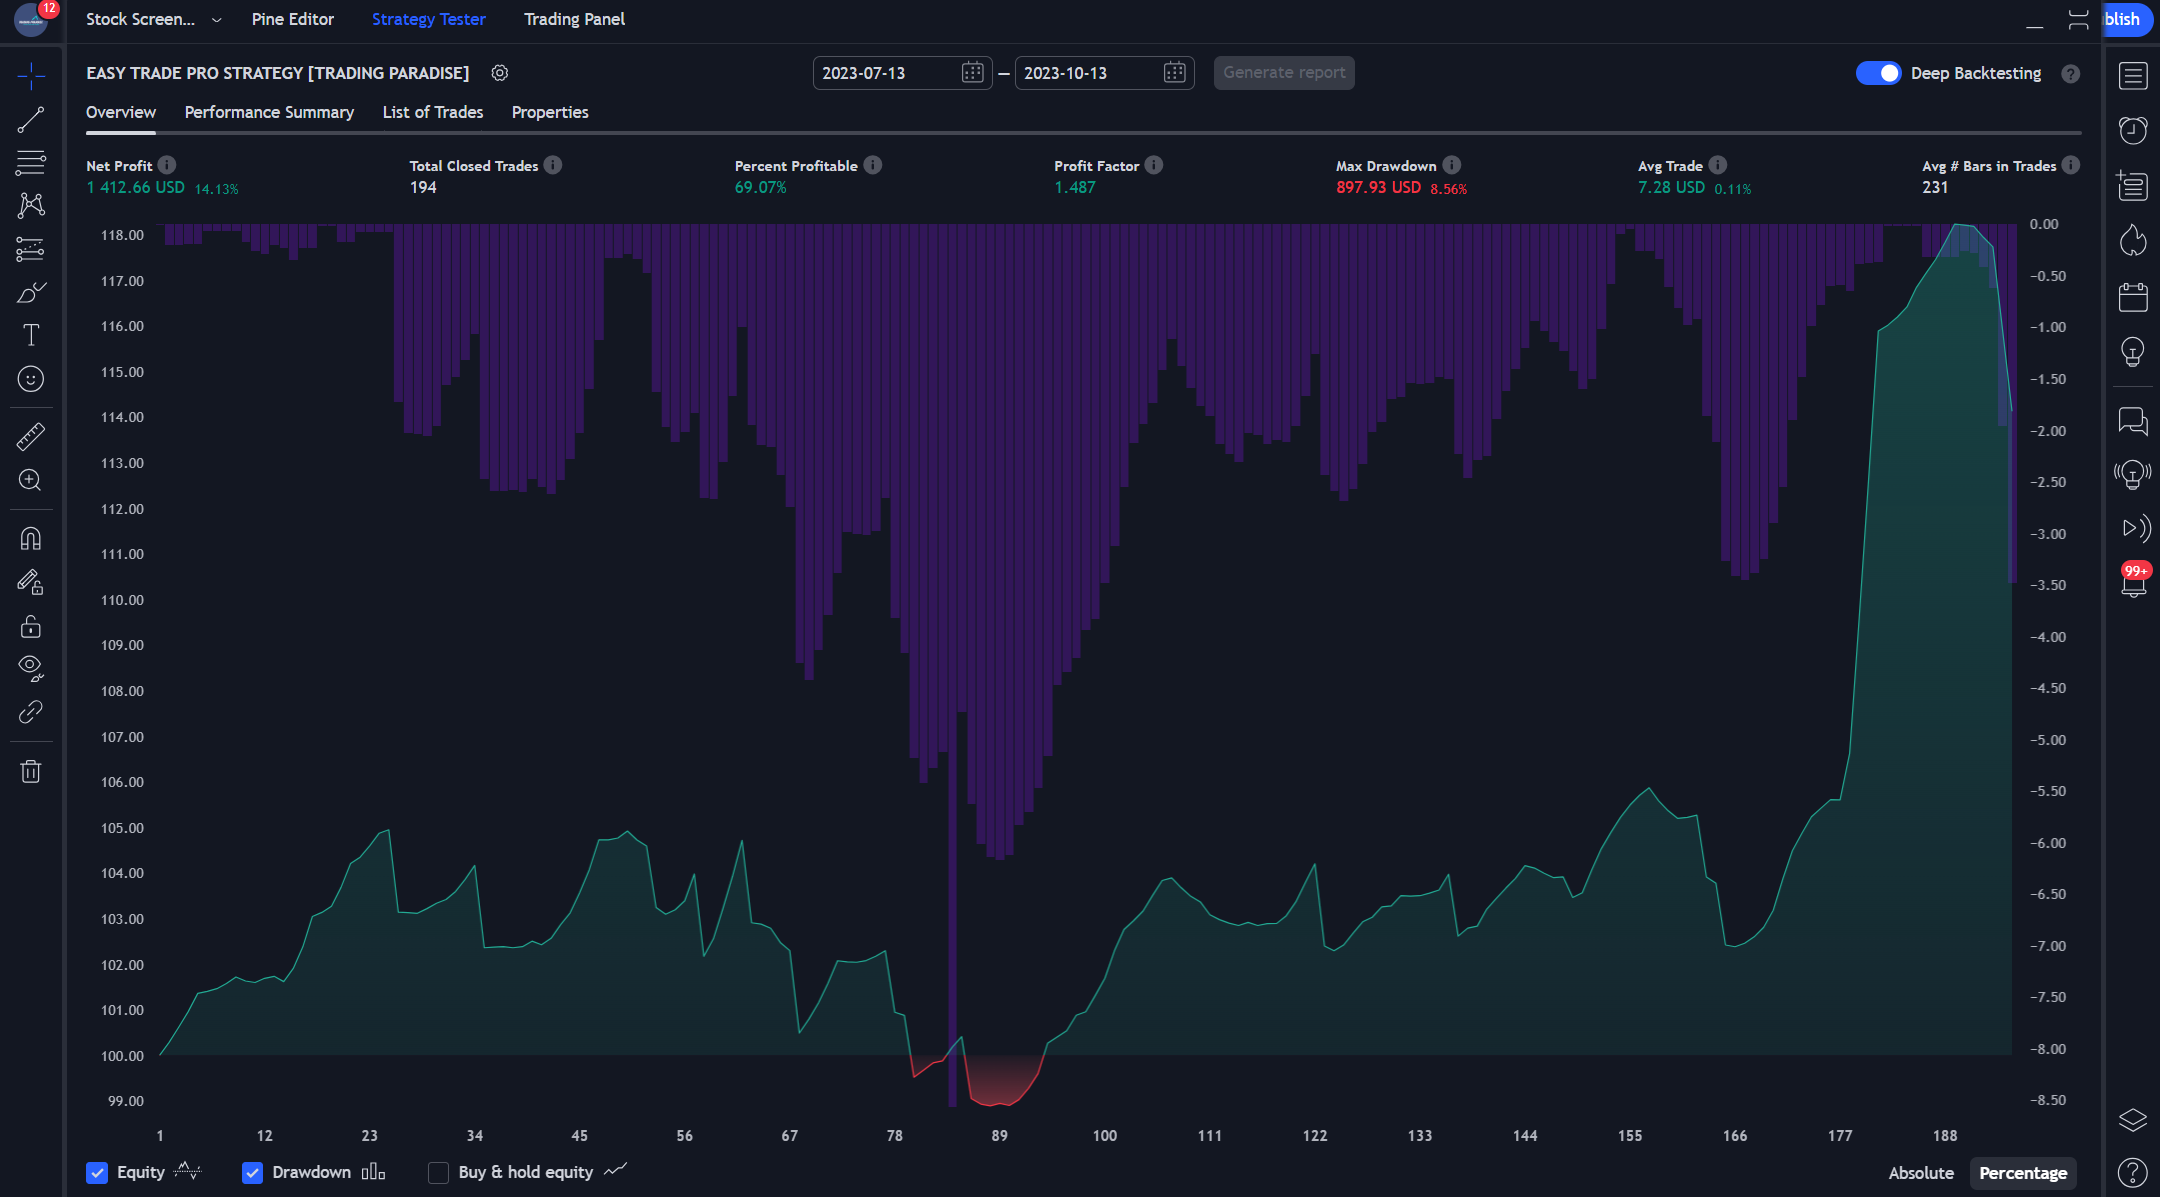Select the text annotation tool

(x=31, y=335)
